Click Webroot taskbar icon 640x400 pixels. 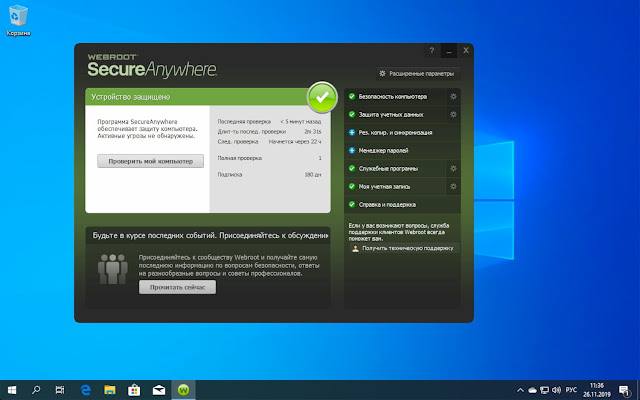183,390
